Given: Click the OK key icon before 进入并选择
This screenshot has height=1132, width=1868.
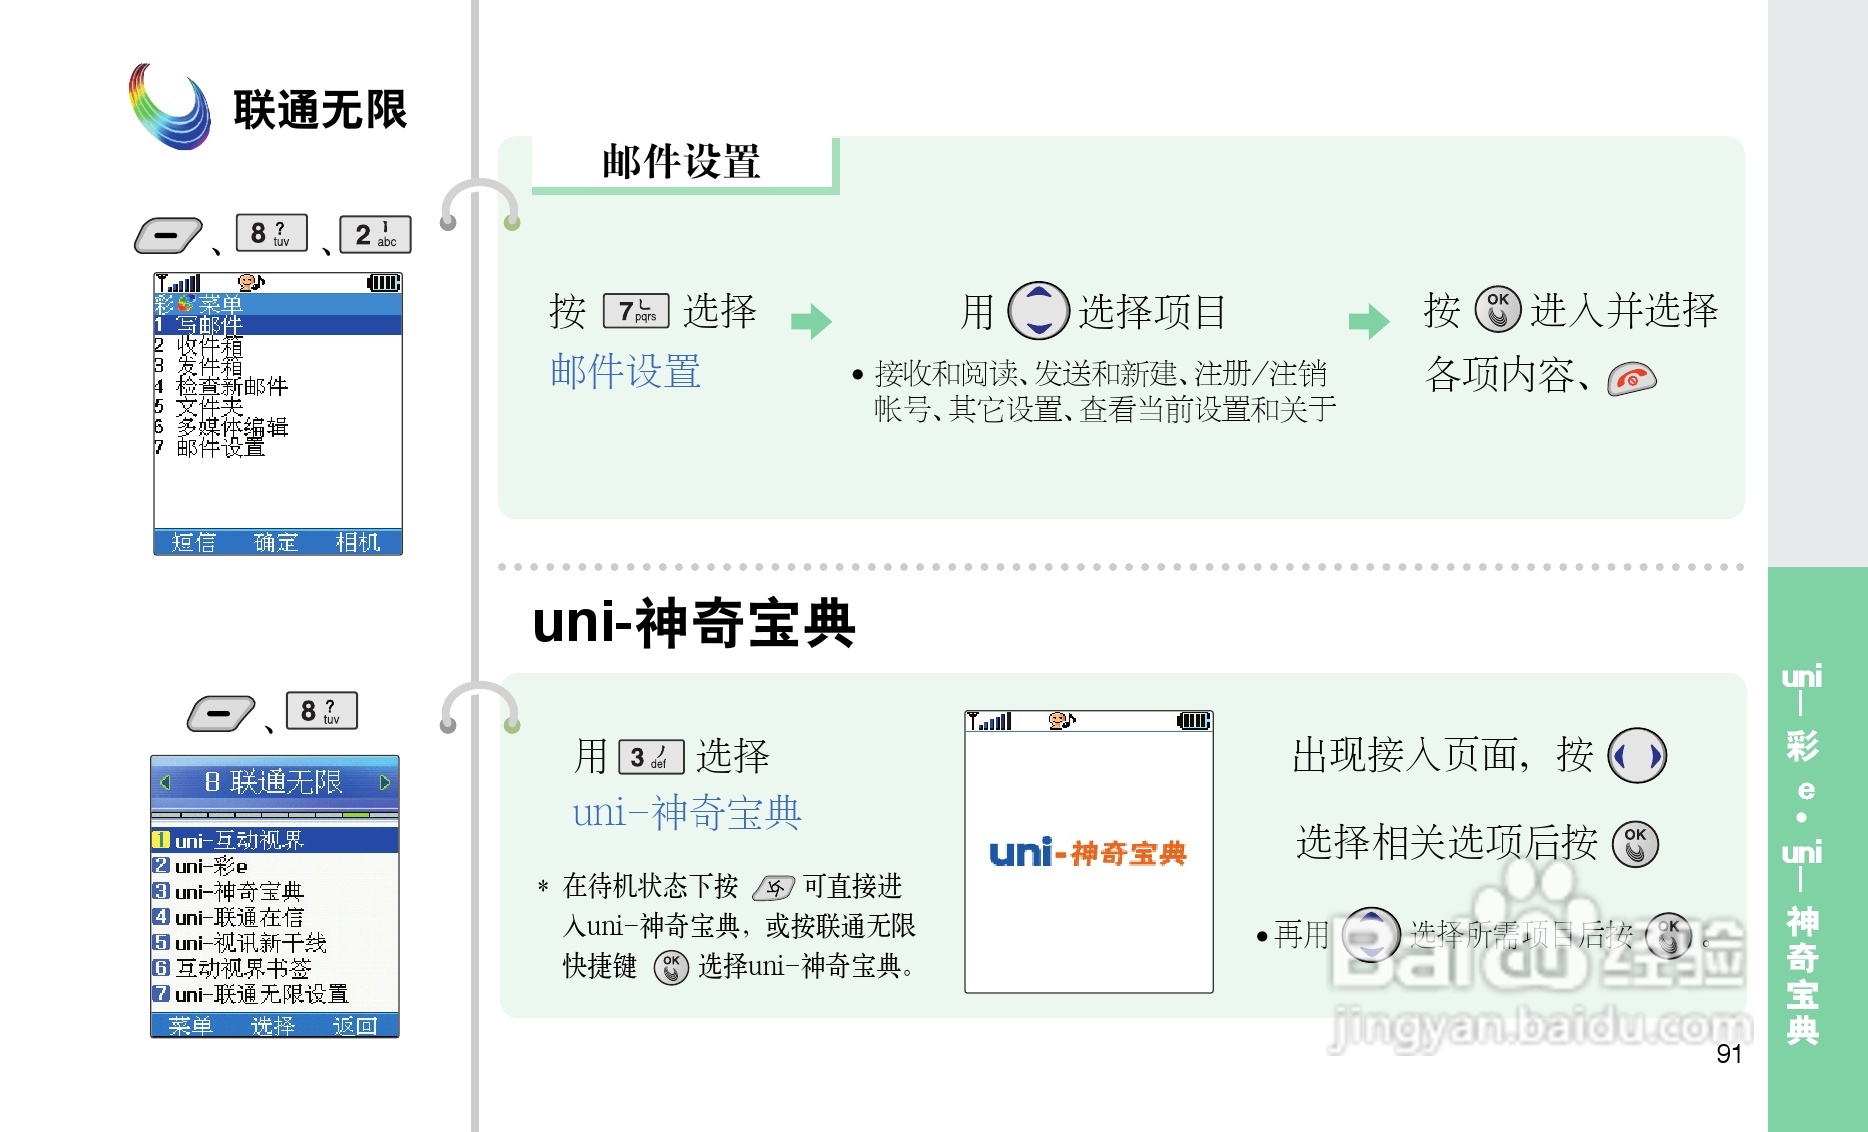Looking at the screenshot, I should [1498, 309].
